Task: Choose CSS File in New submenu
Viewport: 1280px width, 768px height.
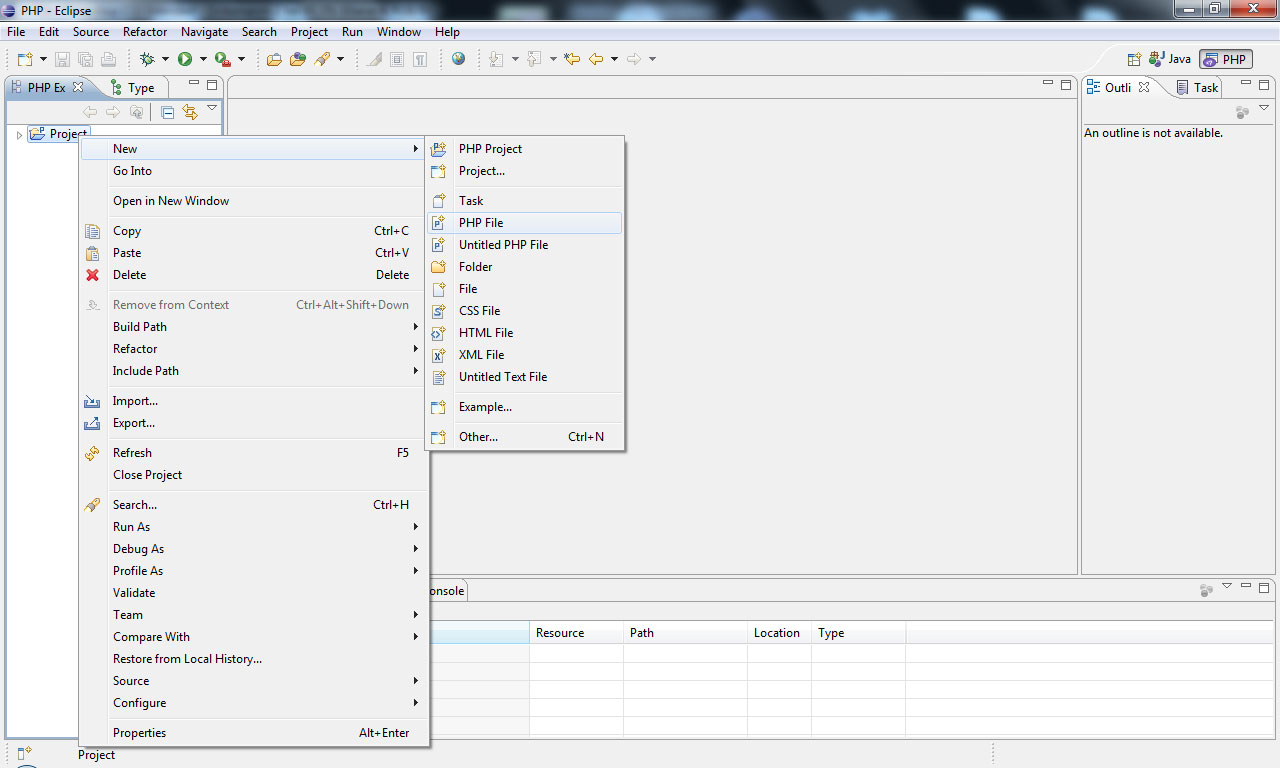Action: 525,311
